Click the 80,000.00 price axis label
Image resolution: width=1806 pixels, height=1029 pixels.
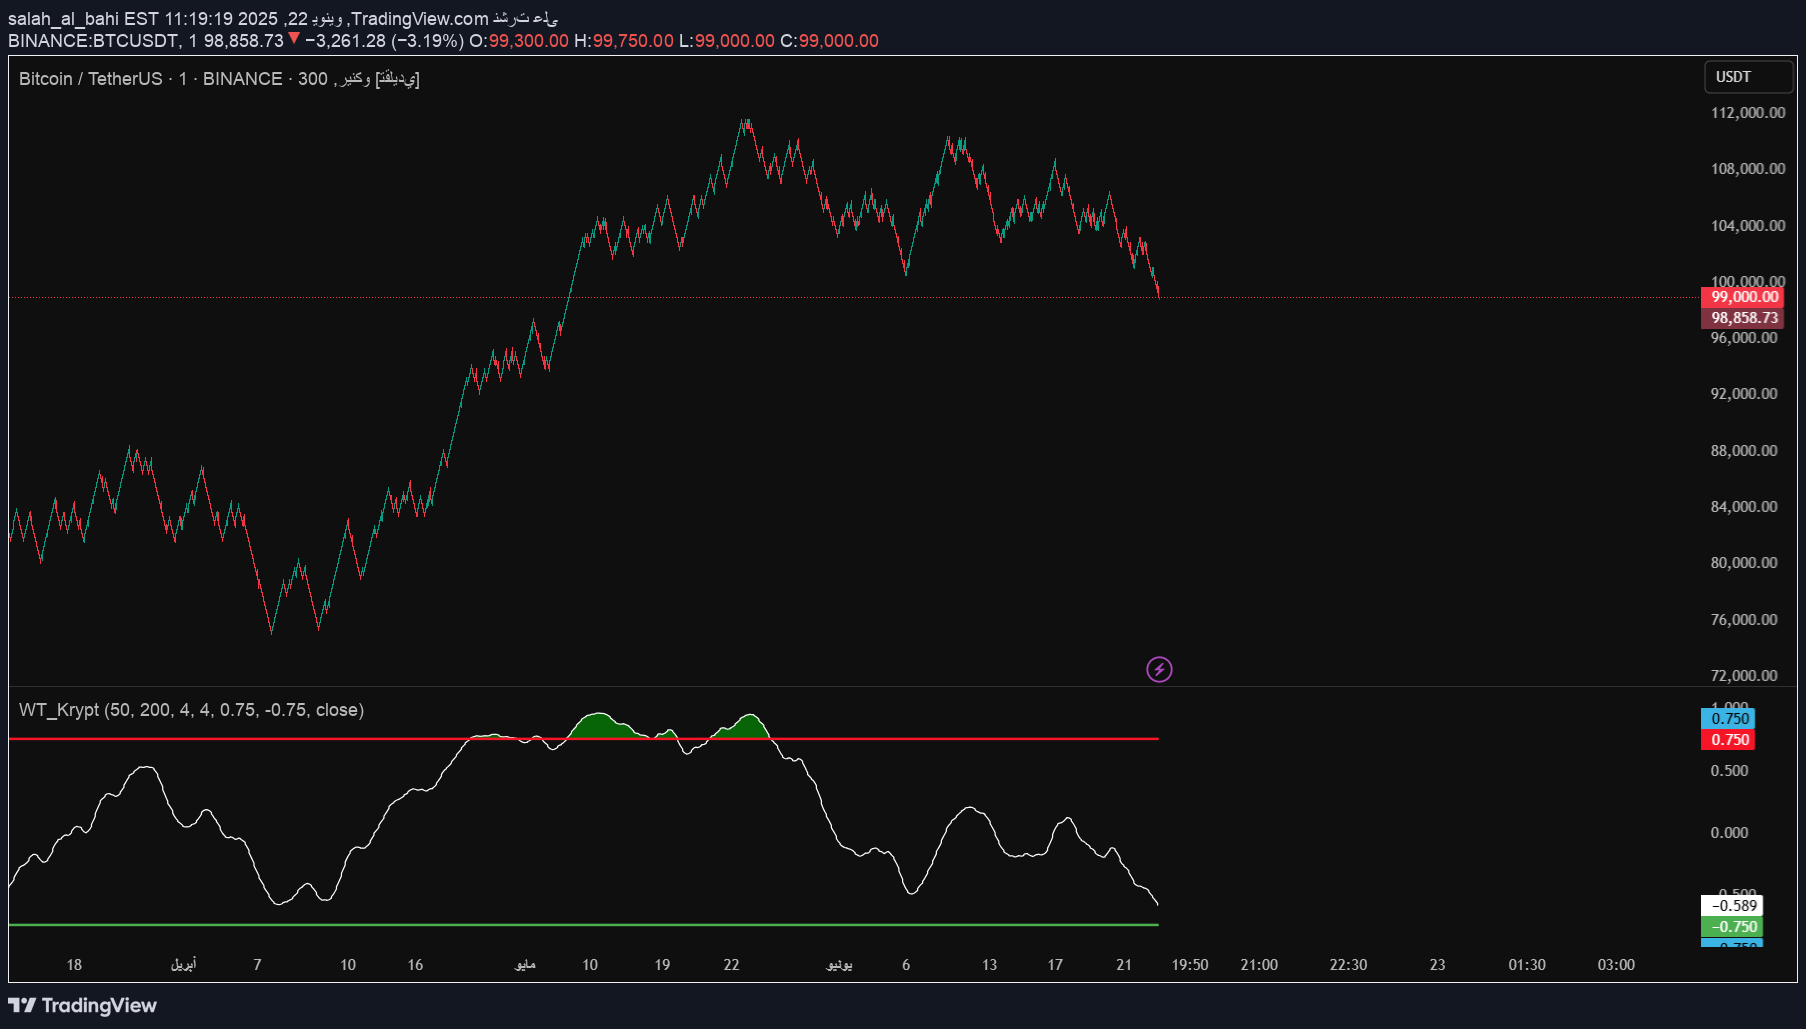click(x=1744, y=563)
